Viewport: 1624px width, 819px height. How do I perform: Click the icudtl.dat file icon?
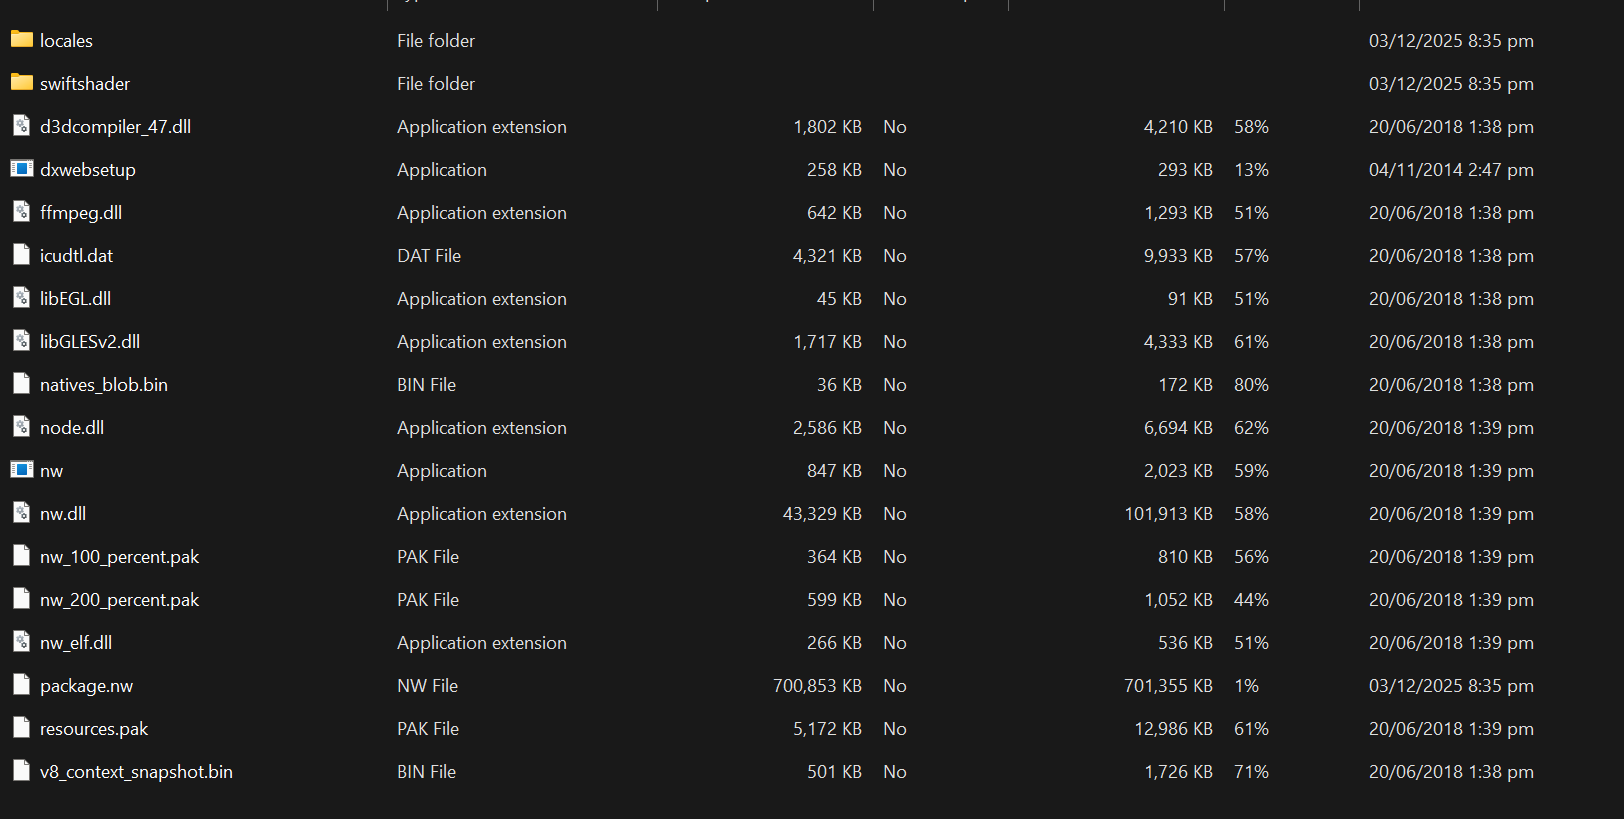[x=22, y=255]
